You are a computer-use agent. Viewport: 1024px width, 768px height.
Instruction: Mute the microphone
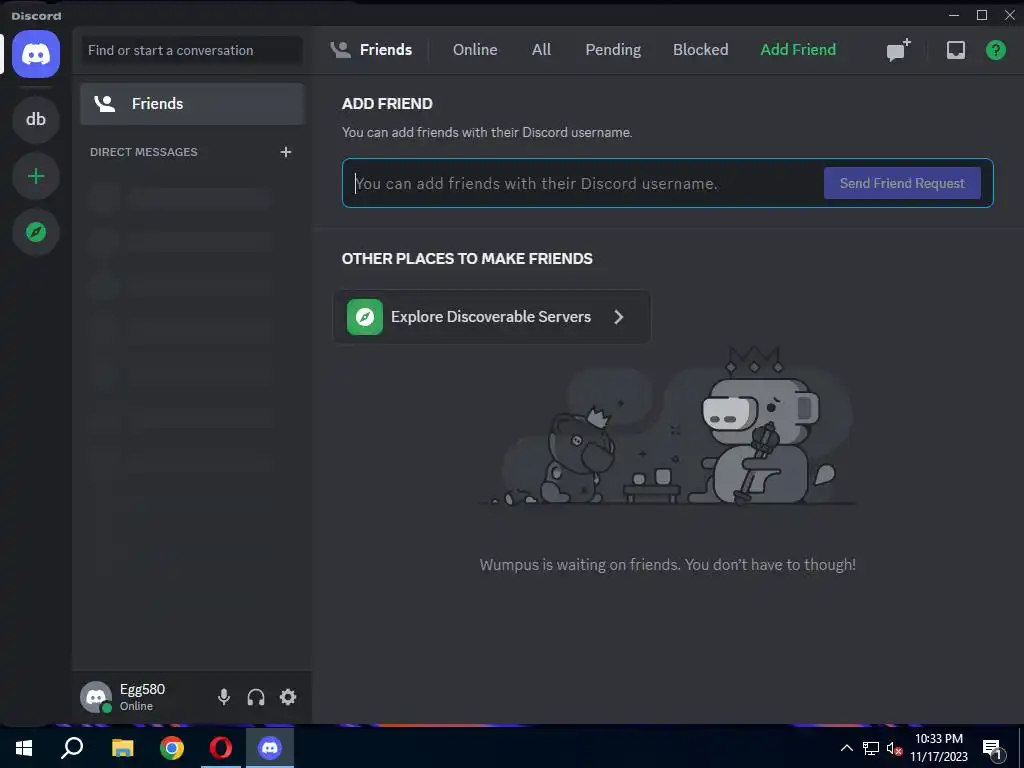(224, 697)
